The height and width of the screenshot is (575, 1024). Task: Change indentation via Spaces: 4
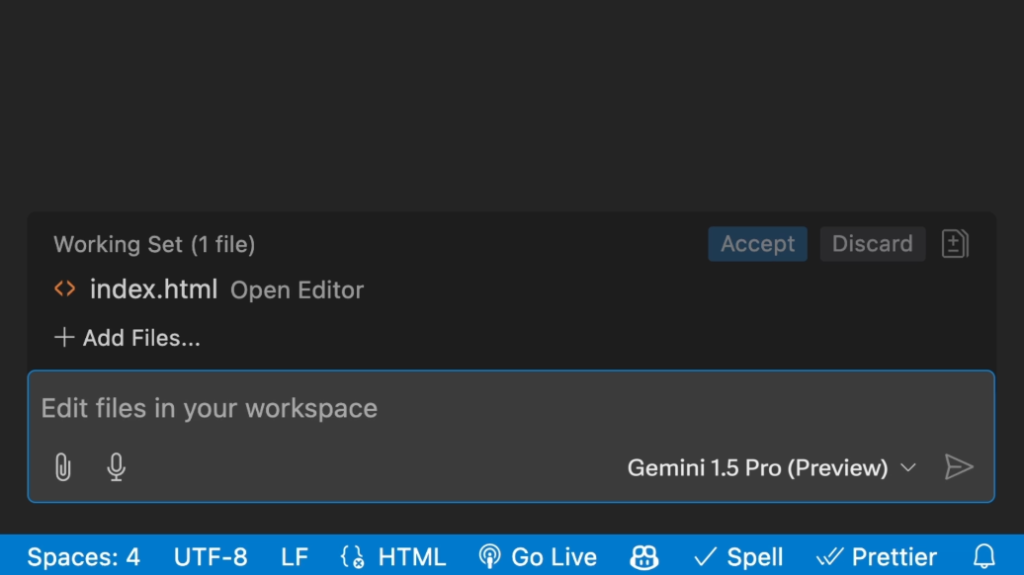84,557
